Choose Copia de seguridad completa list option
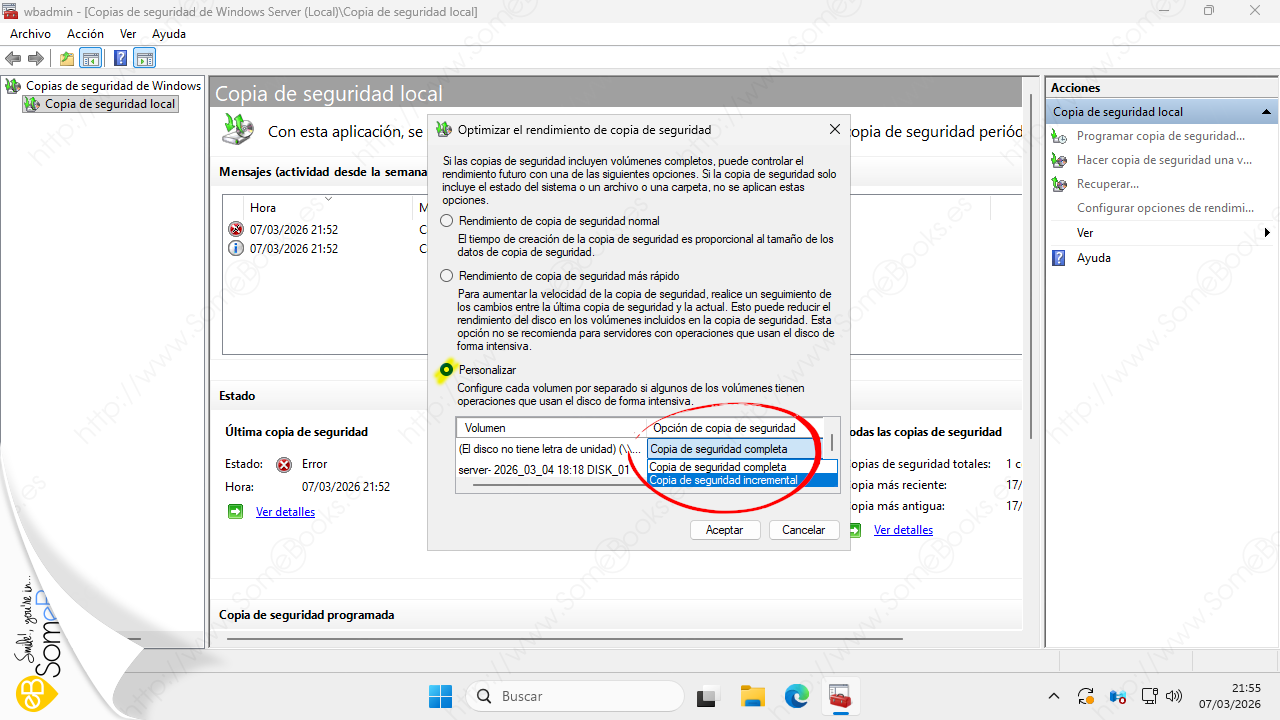Image resolution: width=1280 pixels, height=720 pixels. (742, 467)
